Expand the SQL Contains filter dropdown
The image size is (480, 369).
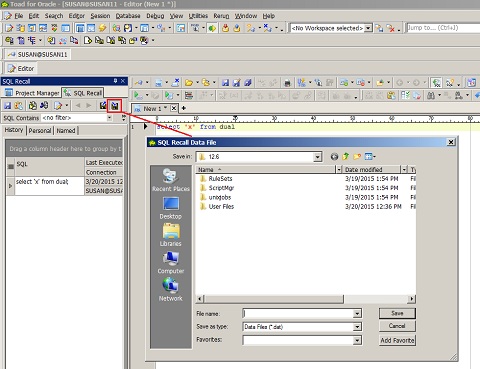click(x=109, y=118)
